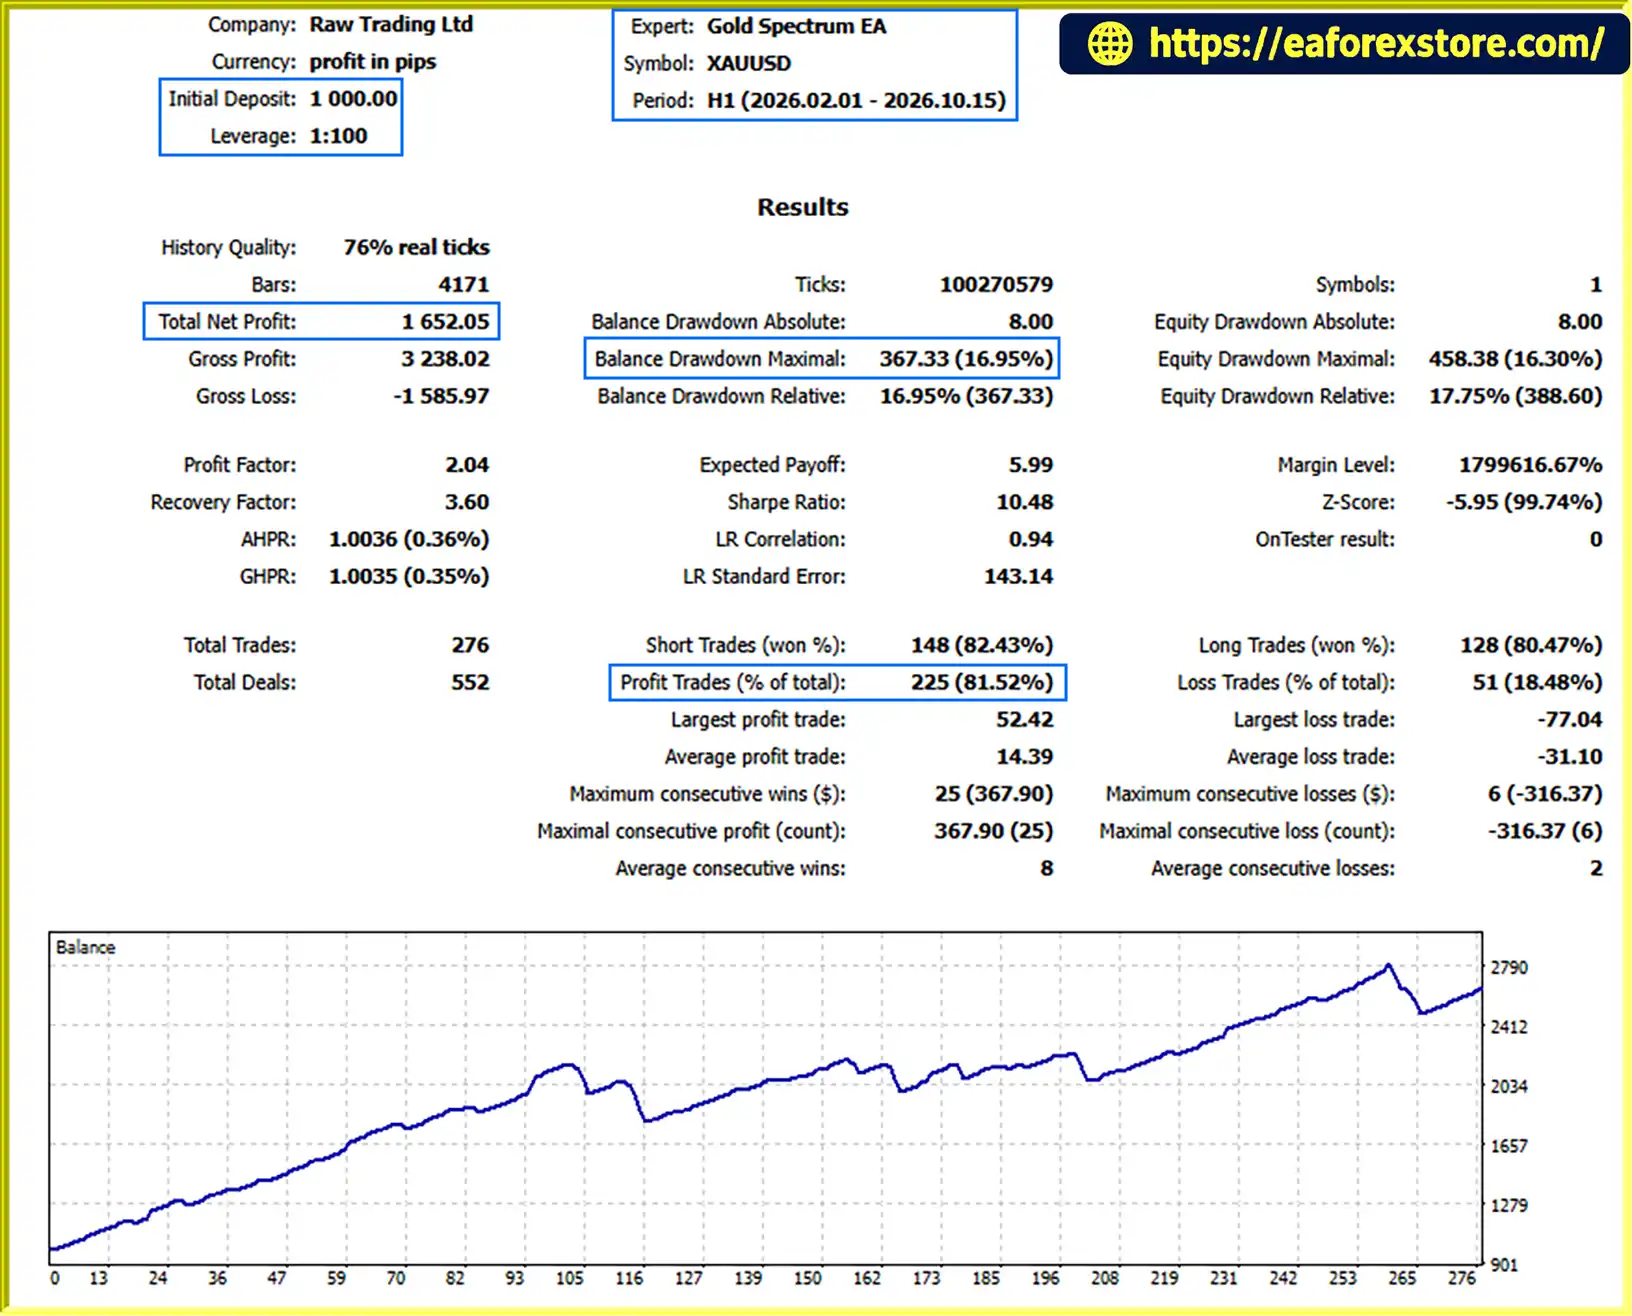
Task: Click the Raw Trading Ltd company name
Action: [x=391, y=25]
